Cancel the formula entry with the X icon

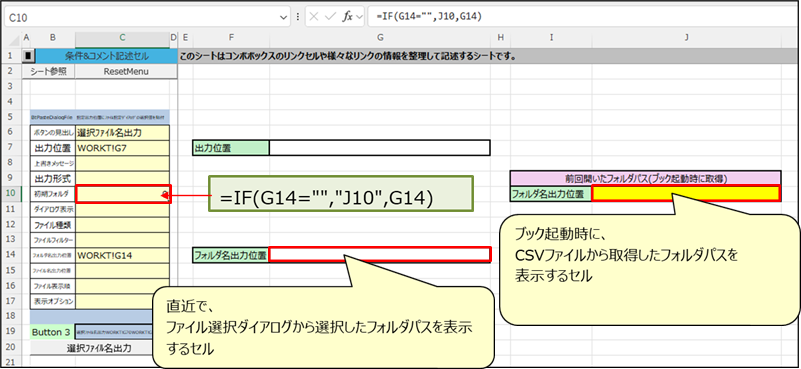coord(314,17)
